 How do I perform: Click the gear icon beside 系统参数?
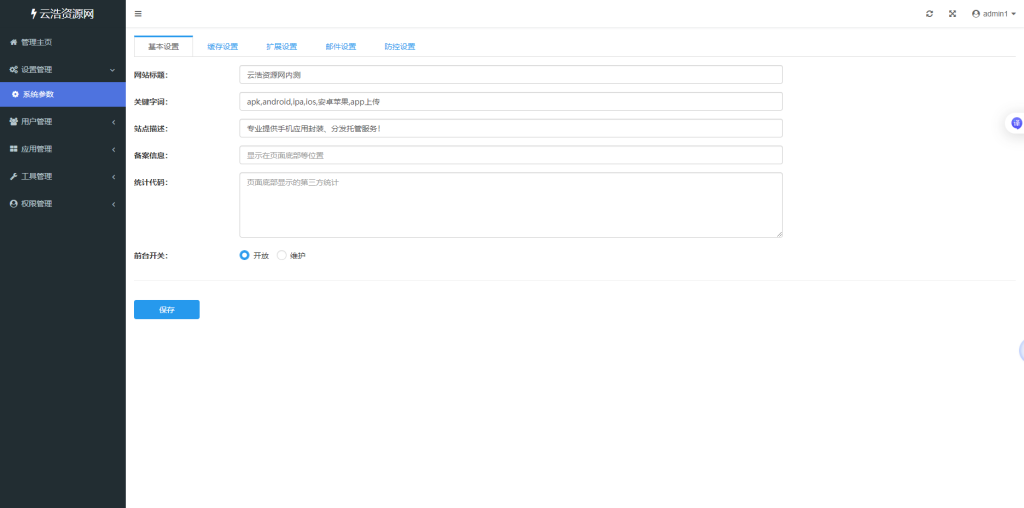[15, 94]
